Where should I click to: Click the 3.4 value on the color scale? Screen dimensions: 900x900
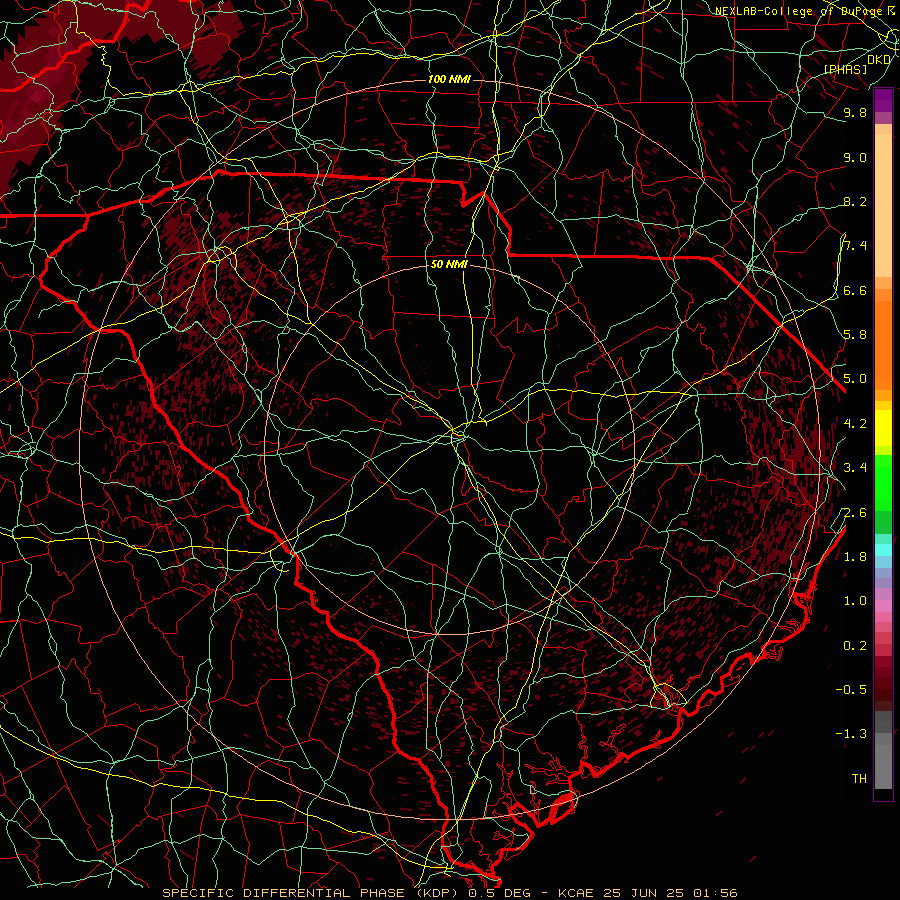pos(855,468)
